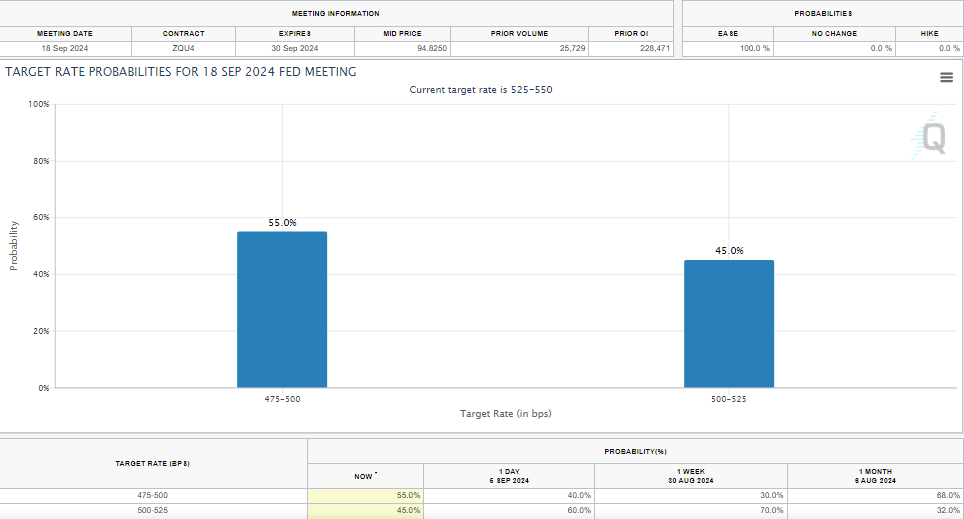Screen dimensions: 964x519
Task: Click the 1 WEEK 30 Aug 2024 column header
Action: pos(691,476)
